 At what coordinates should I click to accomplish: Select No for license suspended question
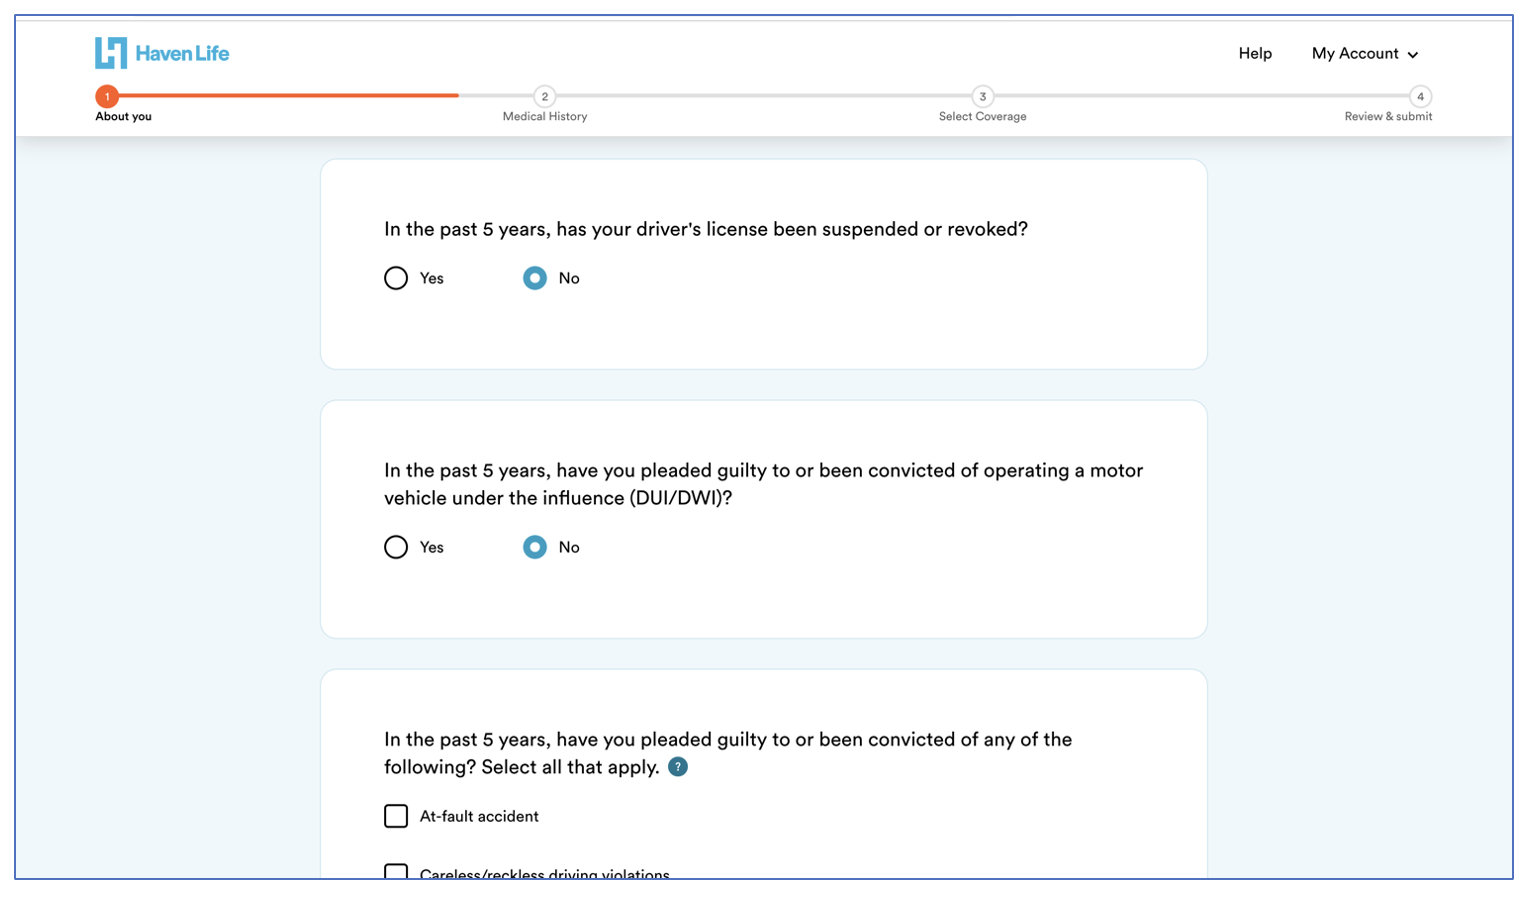click(535, 278)
